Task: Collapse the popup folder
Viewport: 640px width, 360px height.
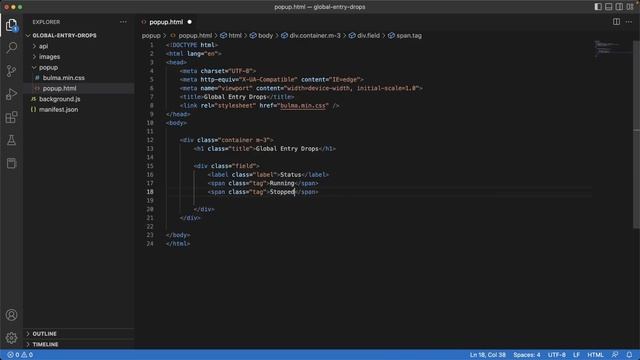Action: click(x=48, y=67)
